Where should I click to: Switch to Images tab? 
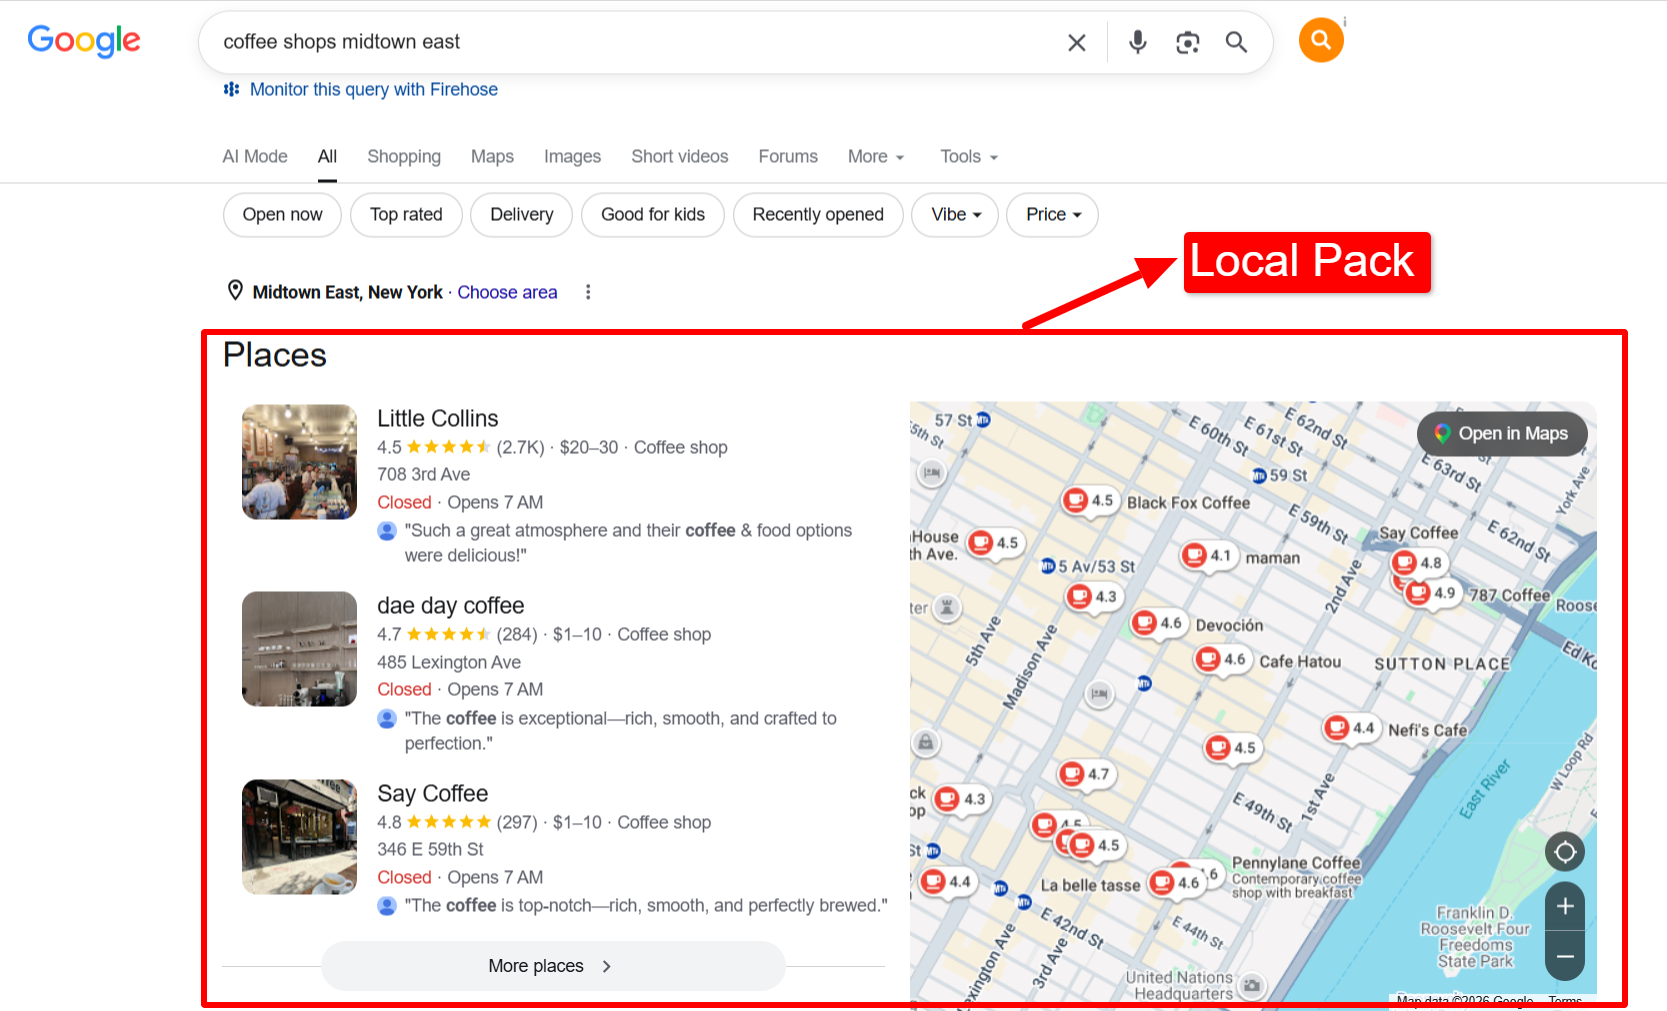(572, 156)
